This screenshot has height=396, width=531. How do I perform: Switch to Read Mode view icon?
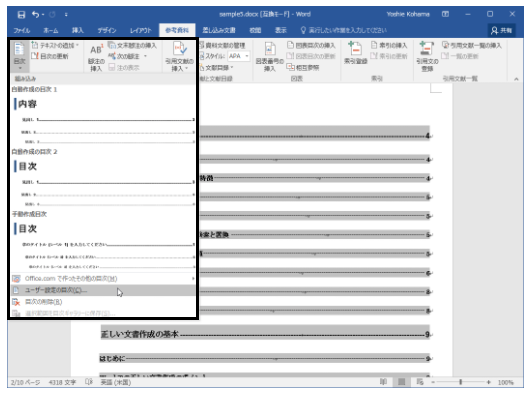pyautogui.click(x=383, y=382)
